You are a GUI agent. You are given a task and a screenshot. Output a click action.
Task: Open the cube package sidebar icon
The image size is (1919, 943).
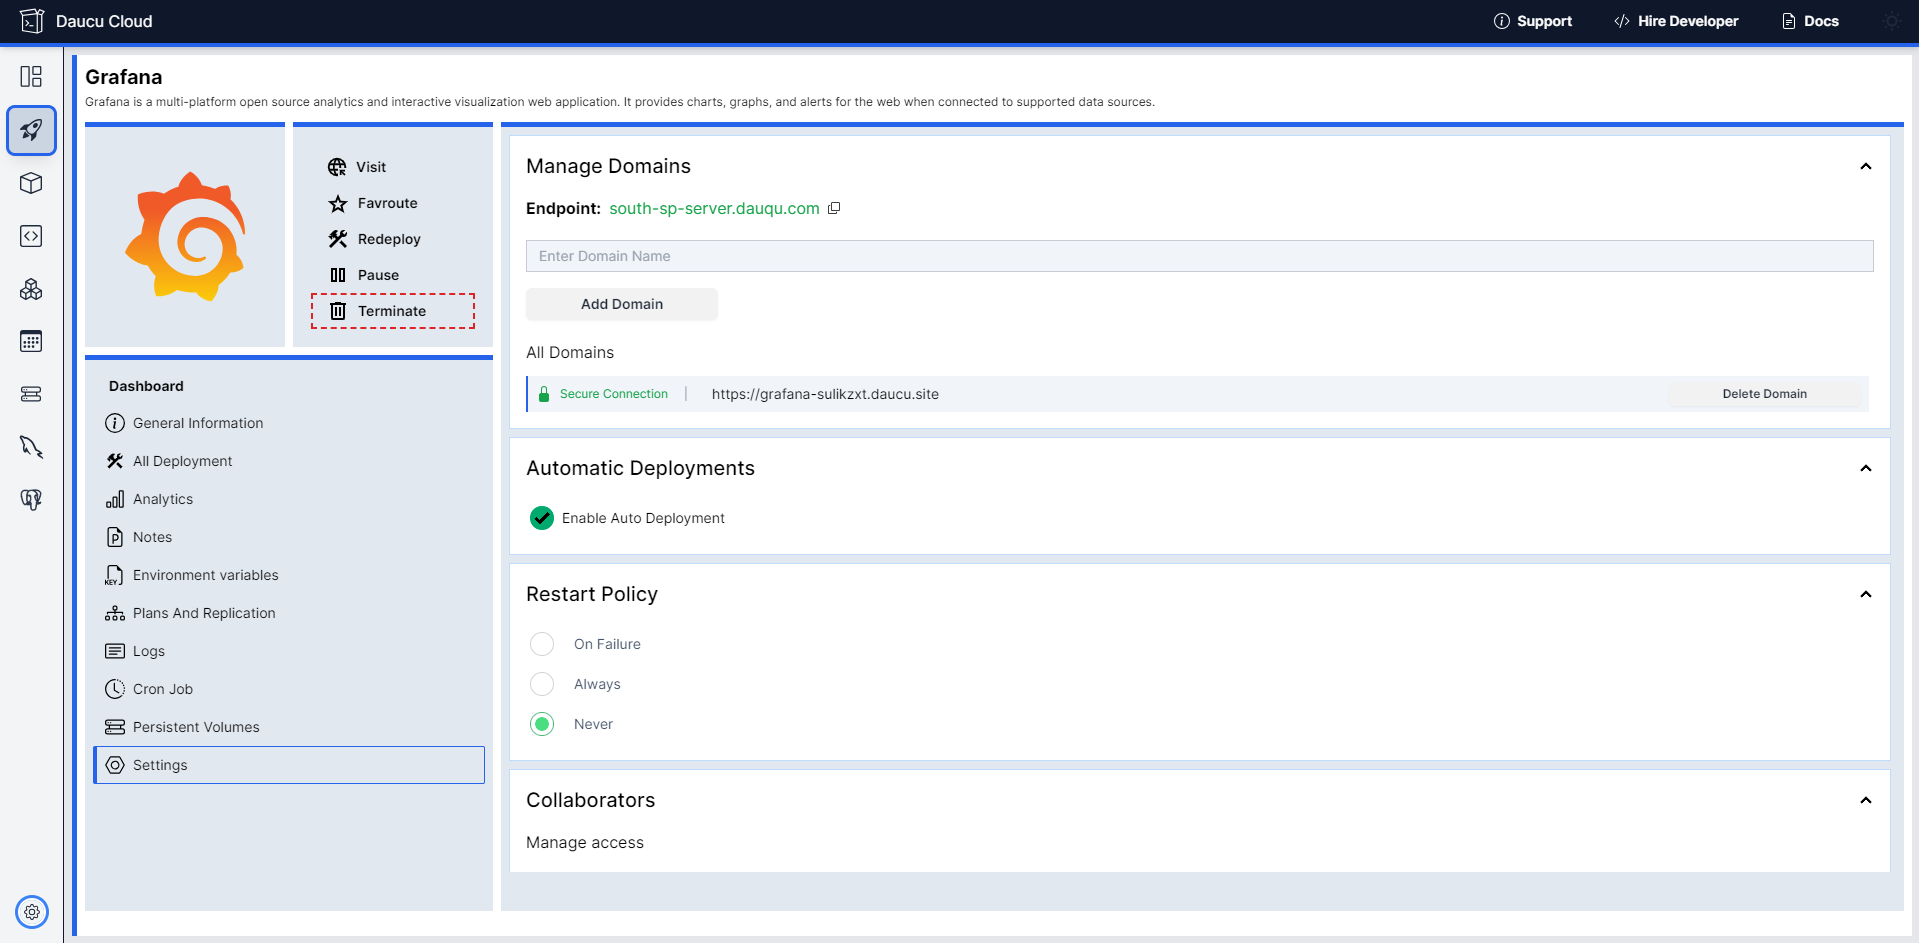coord(31,183)
